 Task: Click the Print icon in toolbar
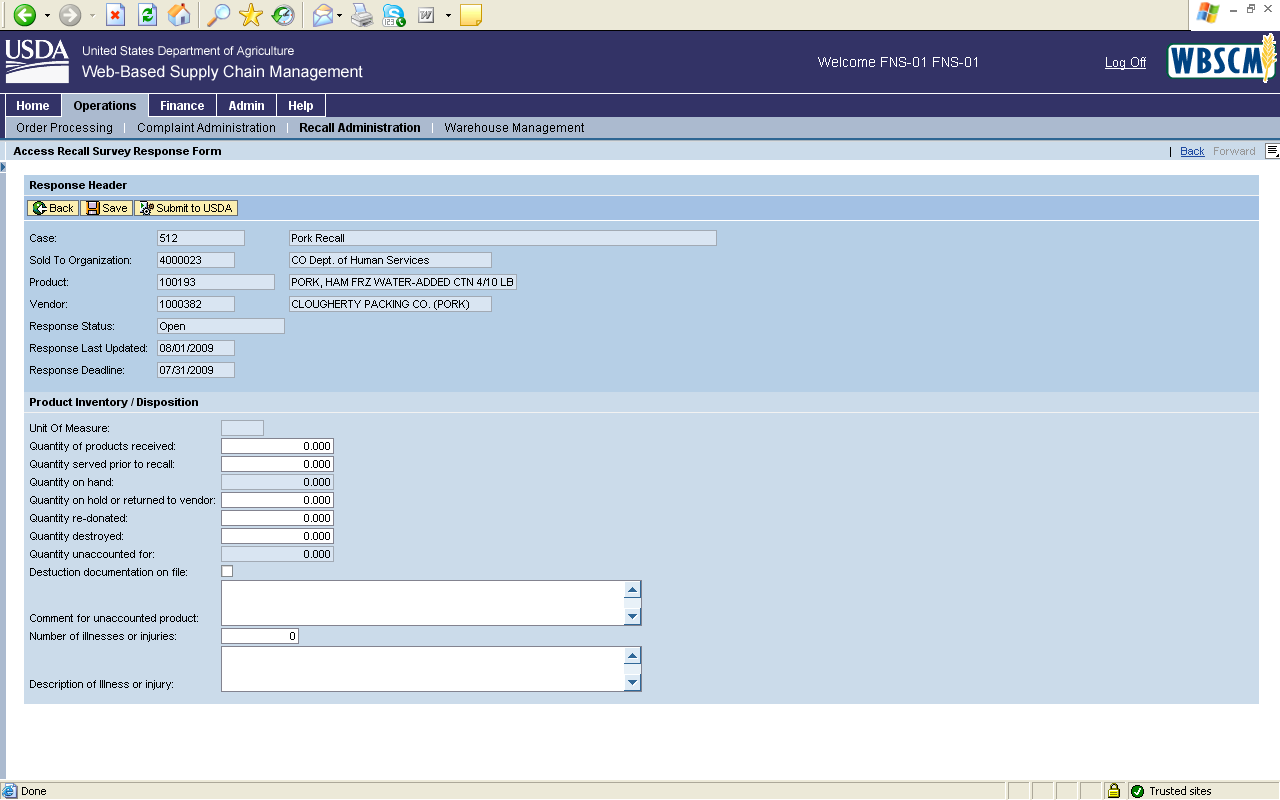(362, 15)
